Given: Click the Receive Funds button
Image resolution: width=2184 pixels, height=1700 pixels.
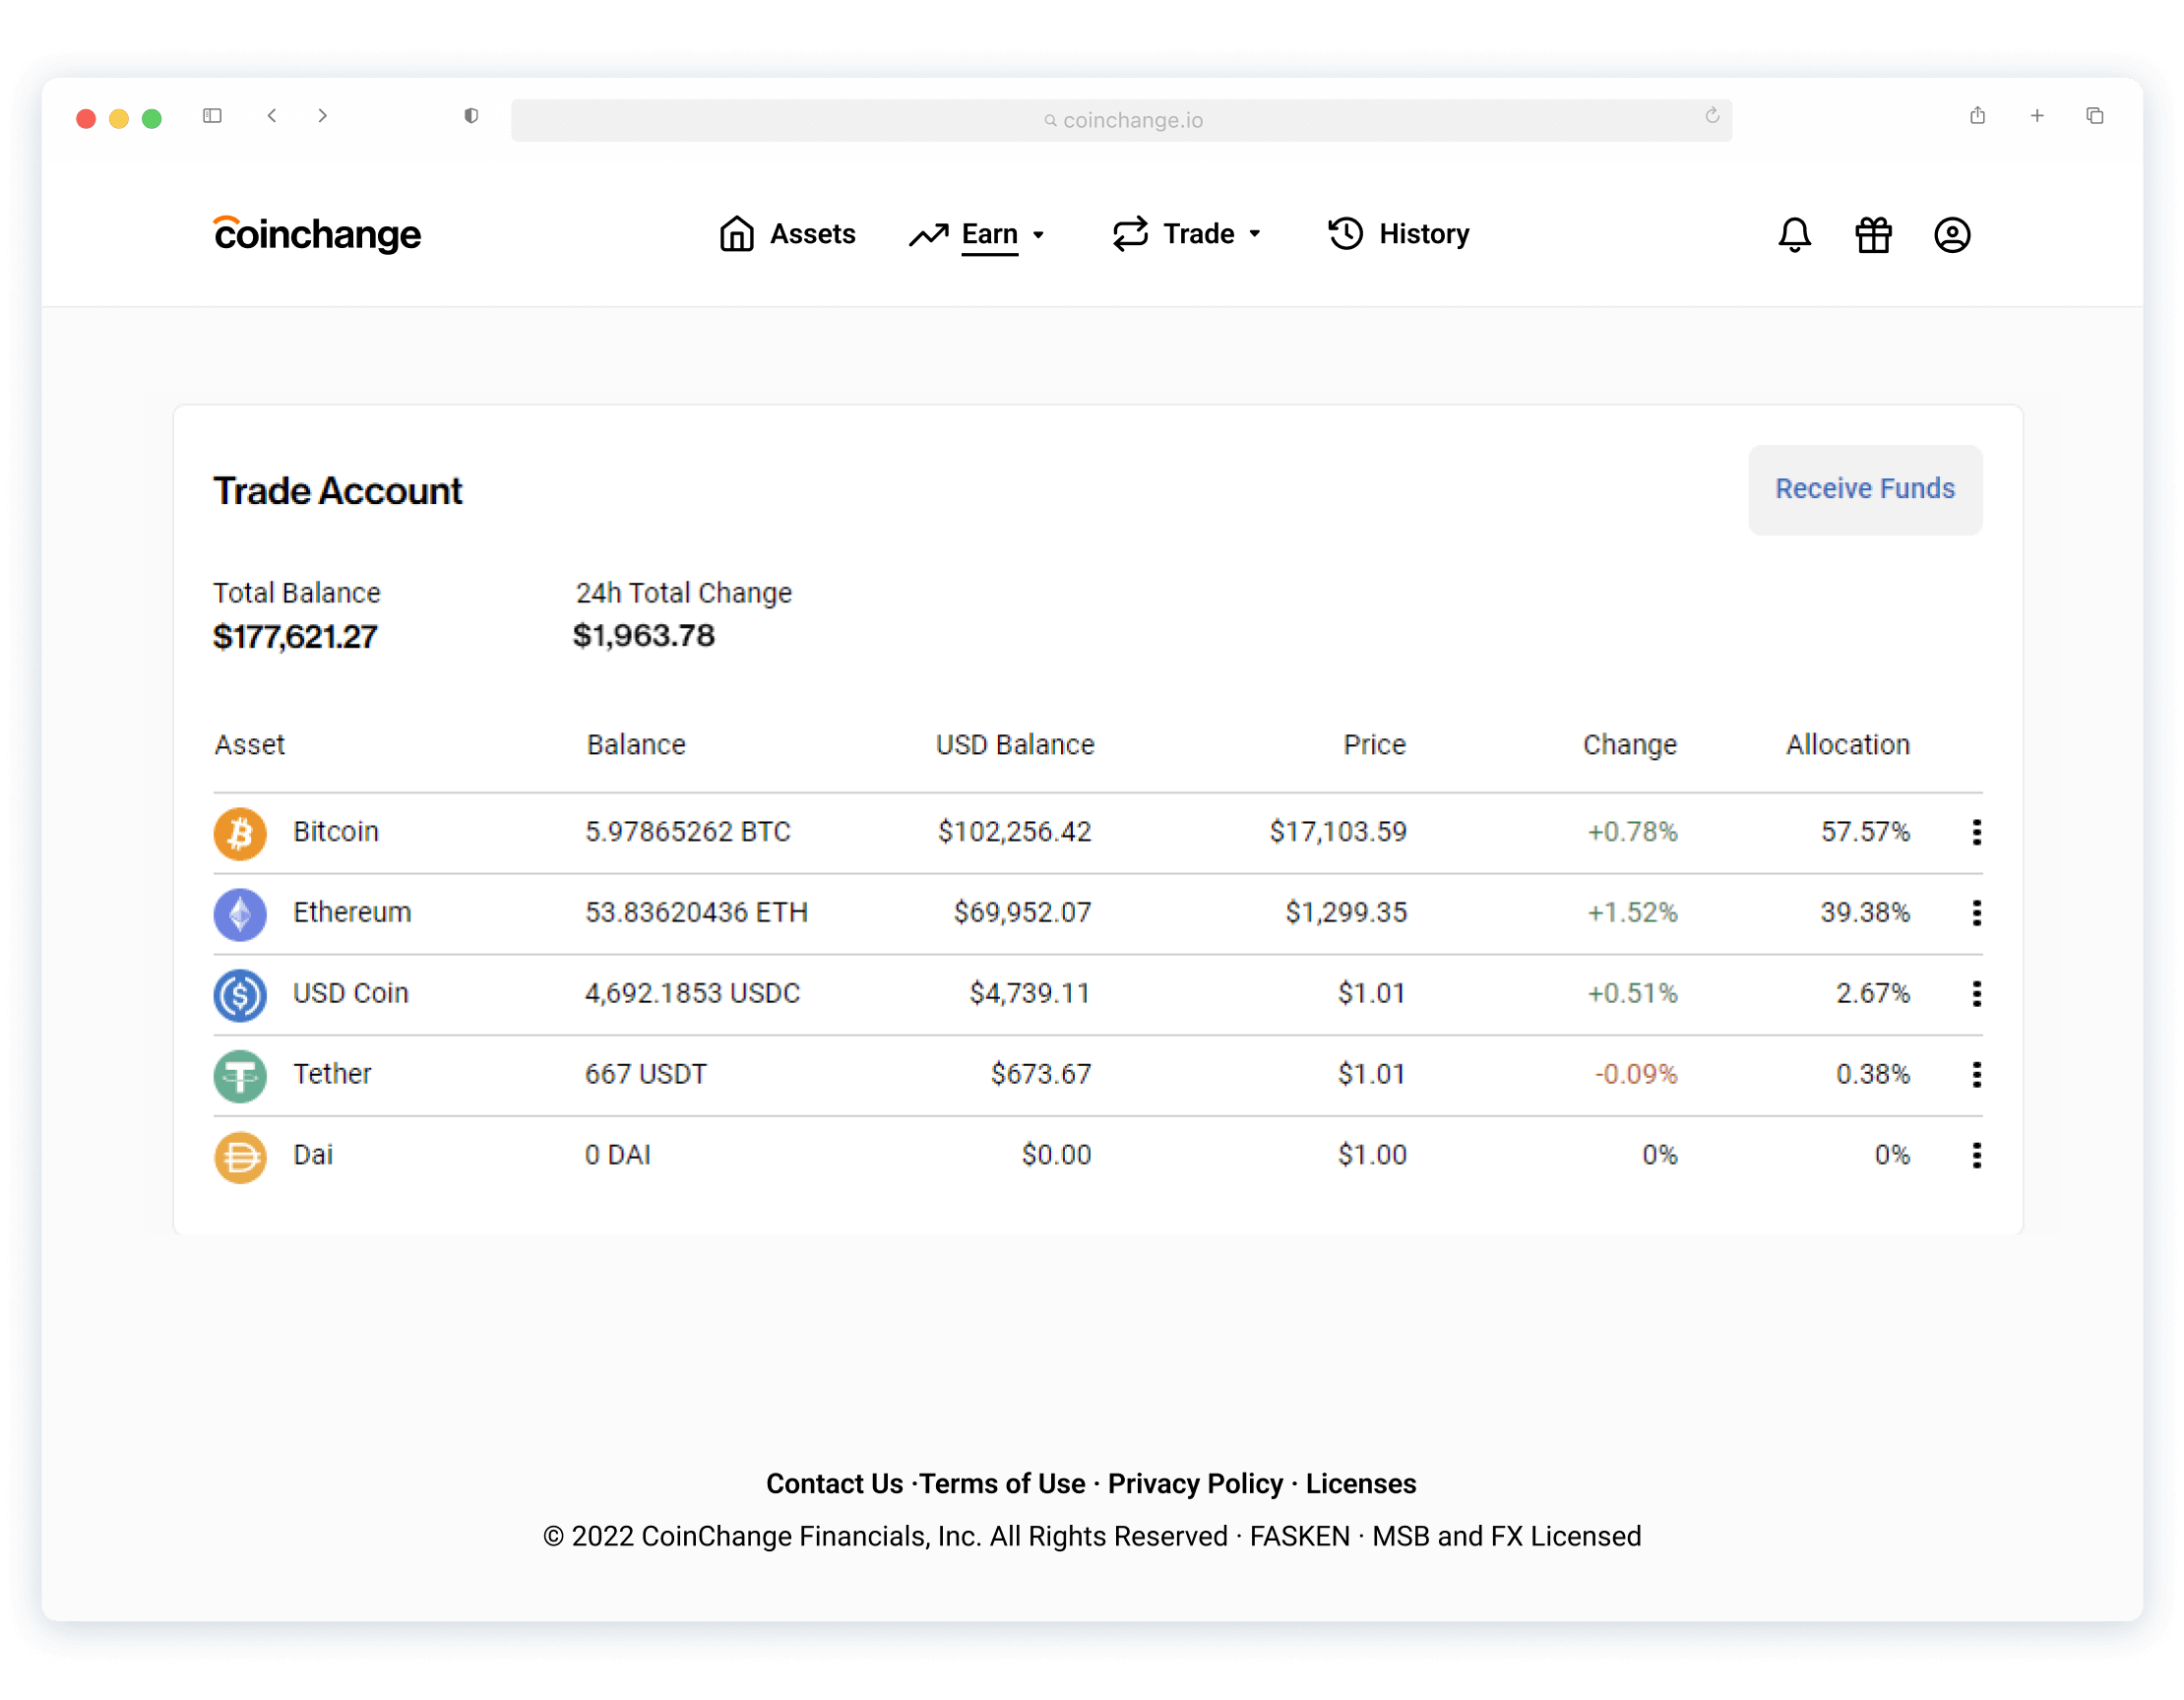Looking at the screenshot, I should pyautogui.click(x=1863, y=489).
